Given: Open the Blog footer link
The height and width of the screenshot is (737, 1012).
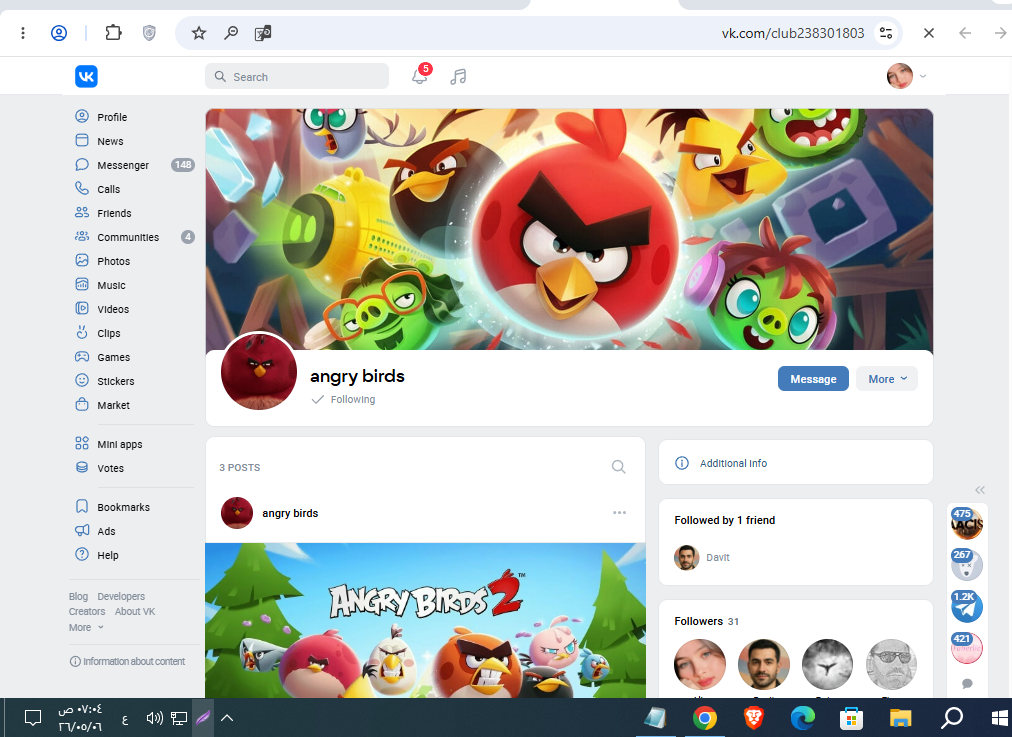Looking at the screenshot, I should [x=78, y=596].
